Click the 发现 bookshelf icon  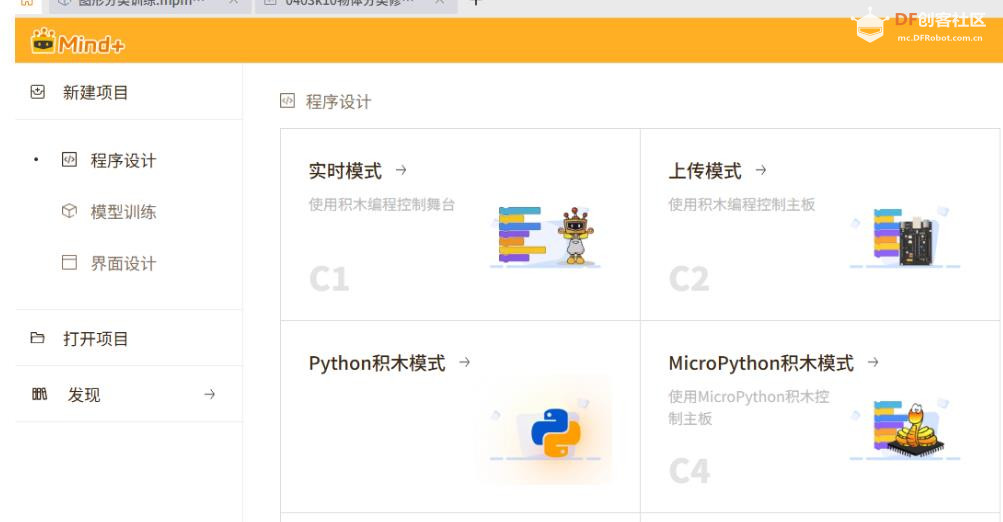(x=40, y=394)
